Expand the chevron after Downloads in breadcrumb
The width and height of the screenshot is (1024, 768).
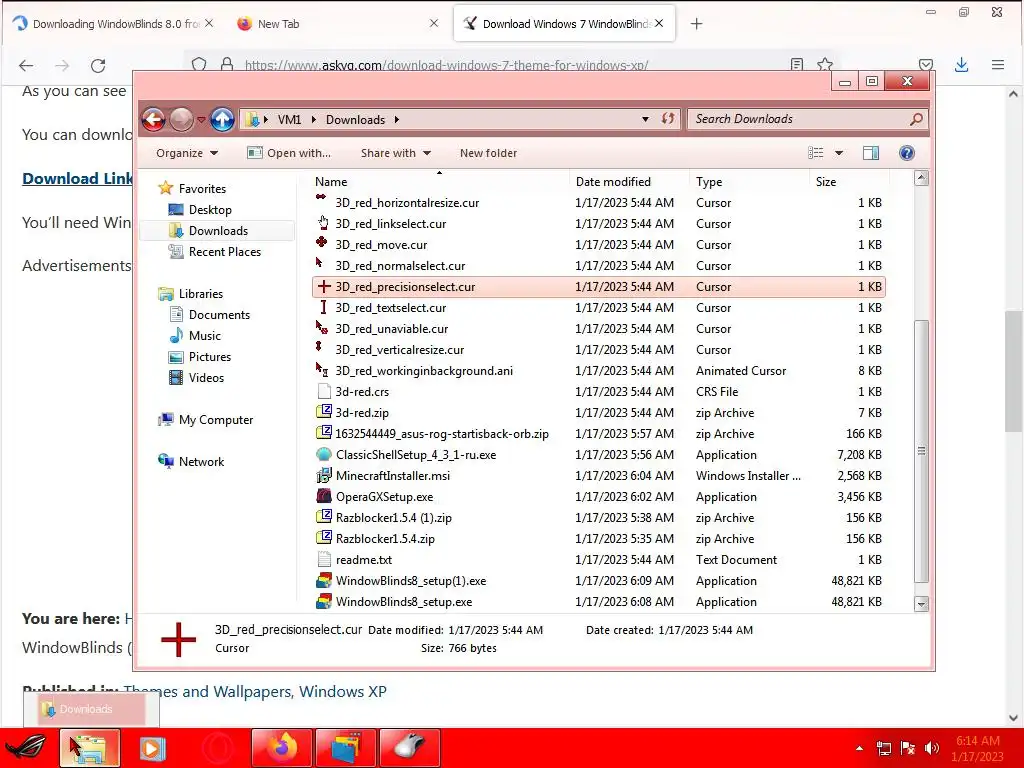tap(396, 120)
